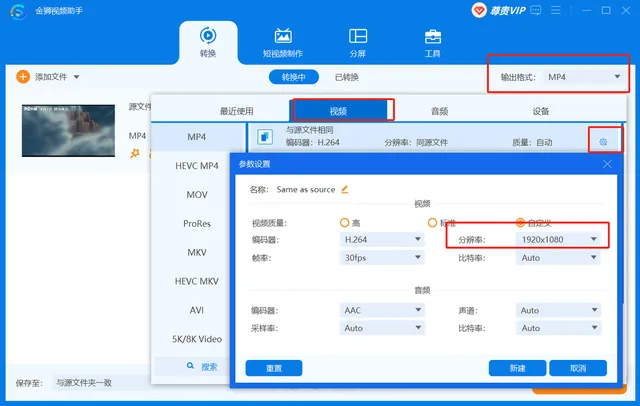640x406 pixels.
Task: Click the 金狮视频助手 app logo icon
Action: (18, 11)
